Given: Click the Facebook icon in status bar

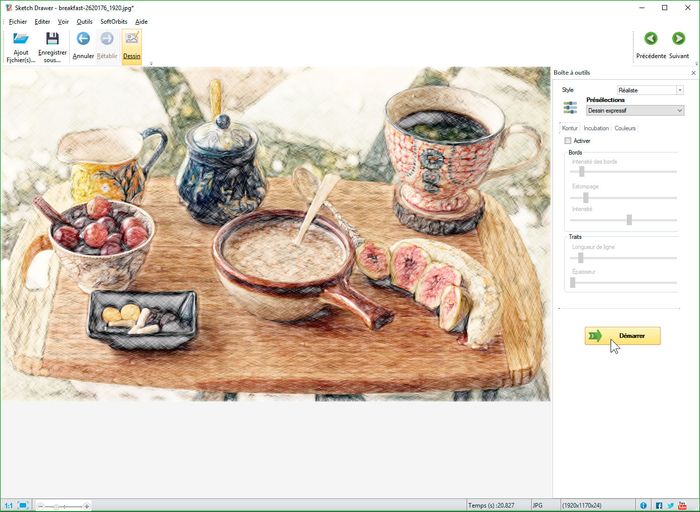Looking at the screenshot, I should point(659,505).
